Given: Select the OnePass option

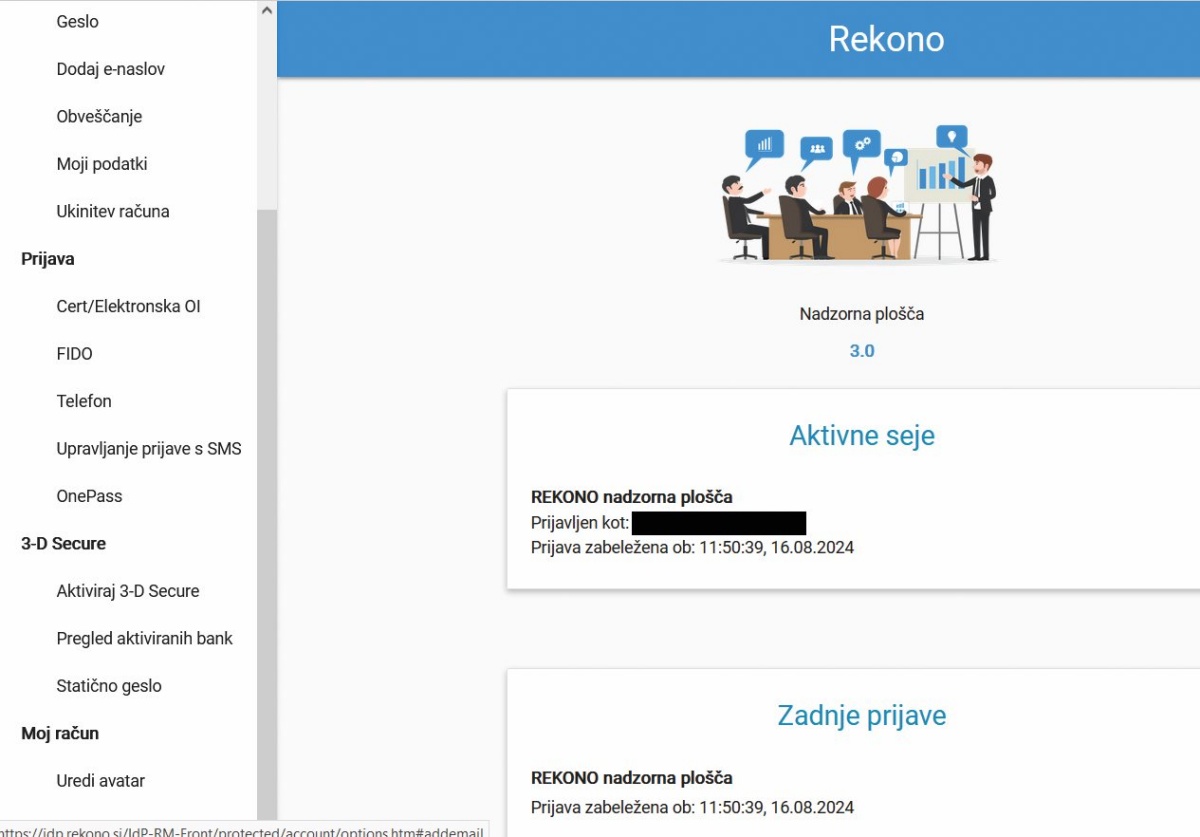Looking at the screenshot, I should tap(89, 496).
